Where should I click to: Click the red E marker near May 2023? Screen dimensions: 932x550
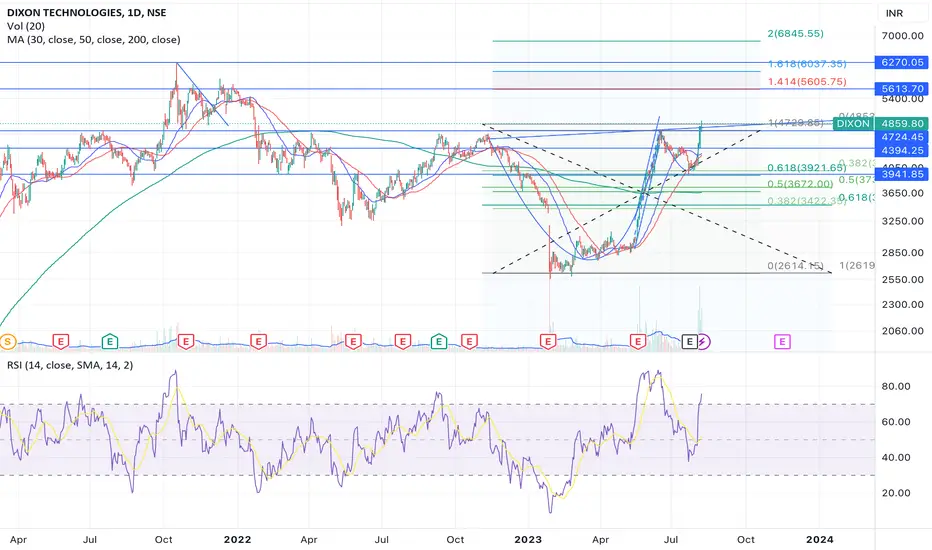[x=638, y=341]
